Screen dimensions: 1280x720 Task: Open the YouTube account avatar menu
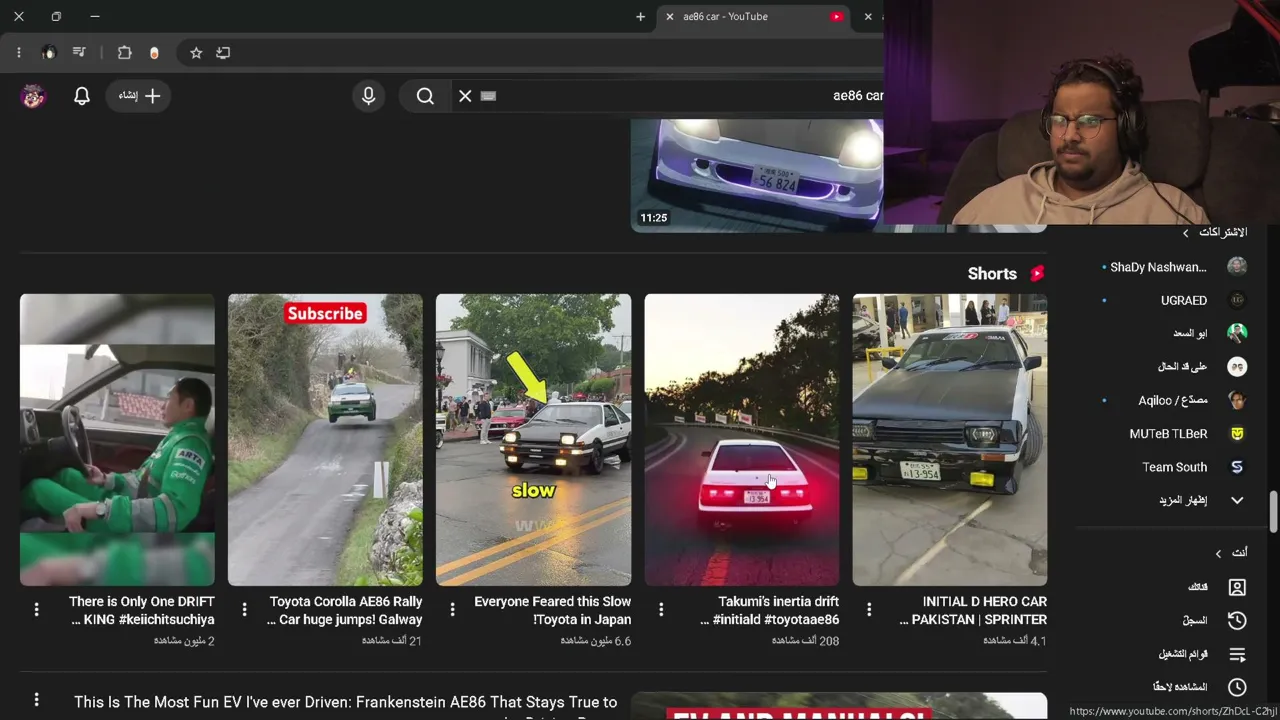[33, 96]
